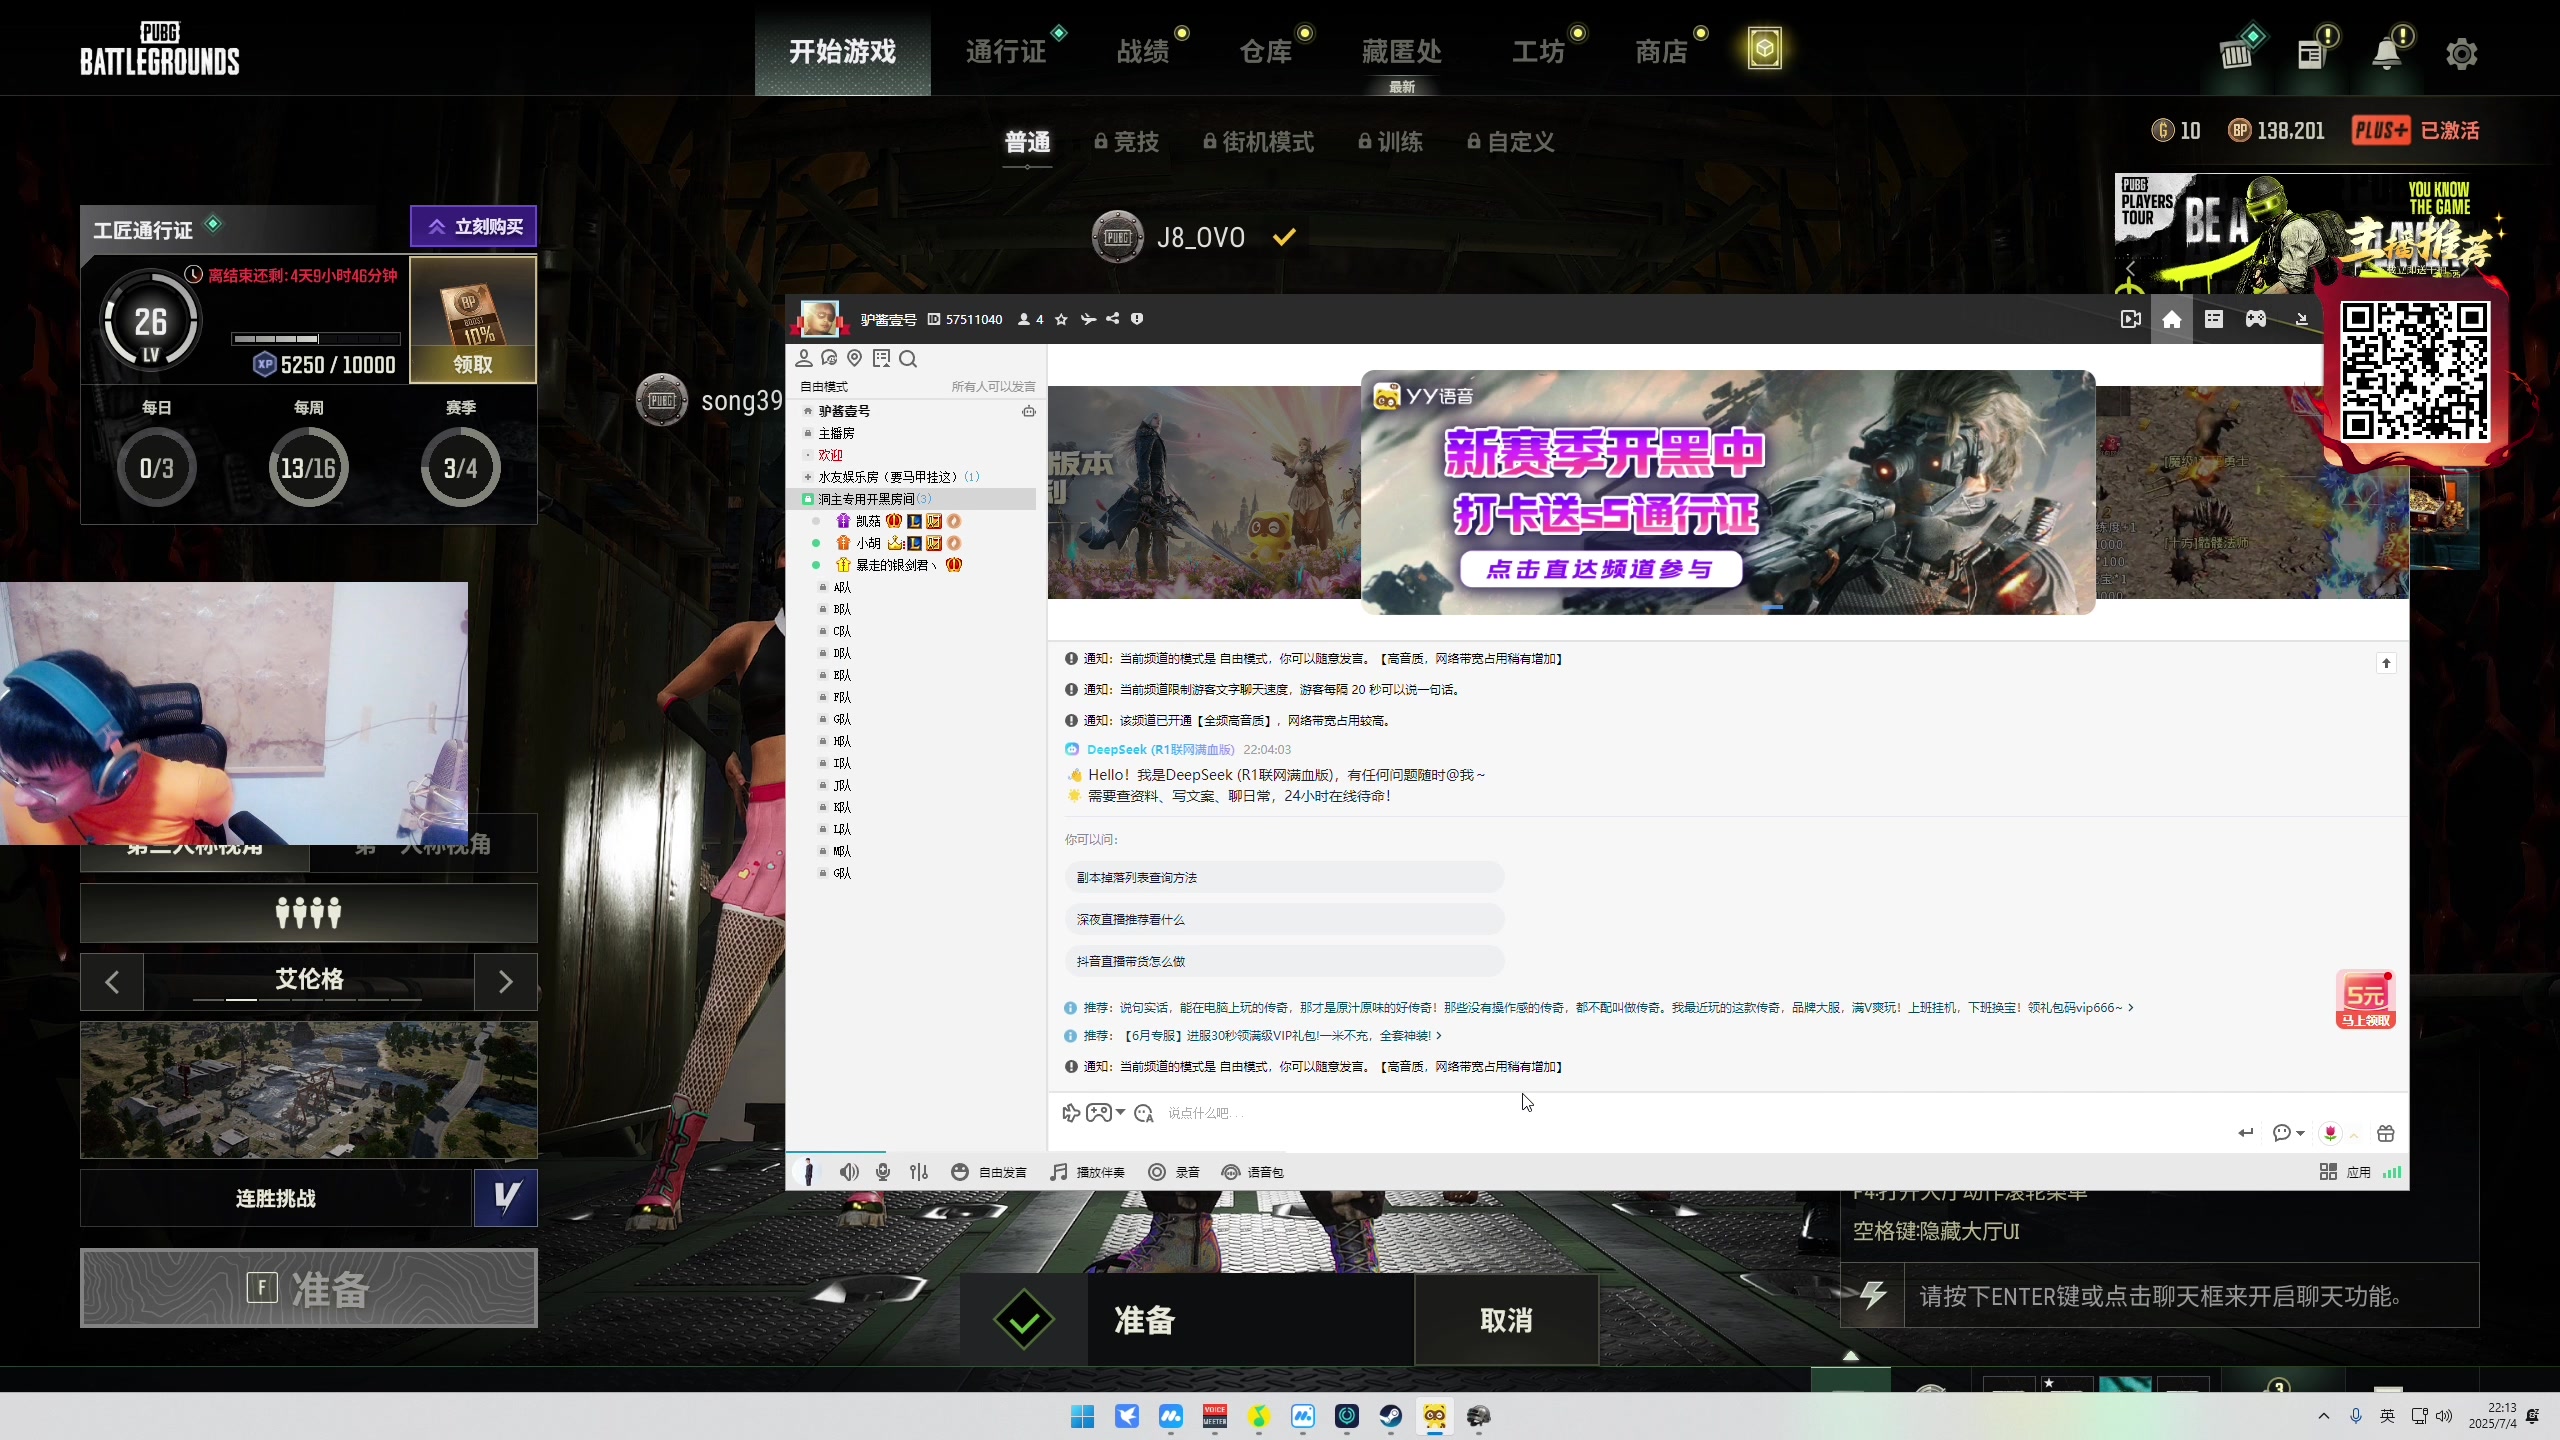The height and width of the screenshot is (1440, 2560).
Task: Open 通行证 pass tab
Action: pyautogui.click(x=1006, y=51)
